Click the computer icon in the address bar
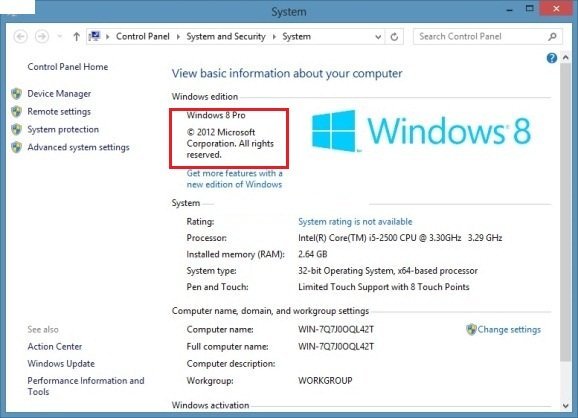The image size is (578, 418). [x=95, y=36]
